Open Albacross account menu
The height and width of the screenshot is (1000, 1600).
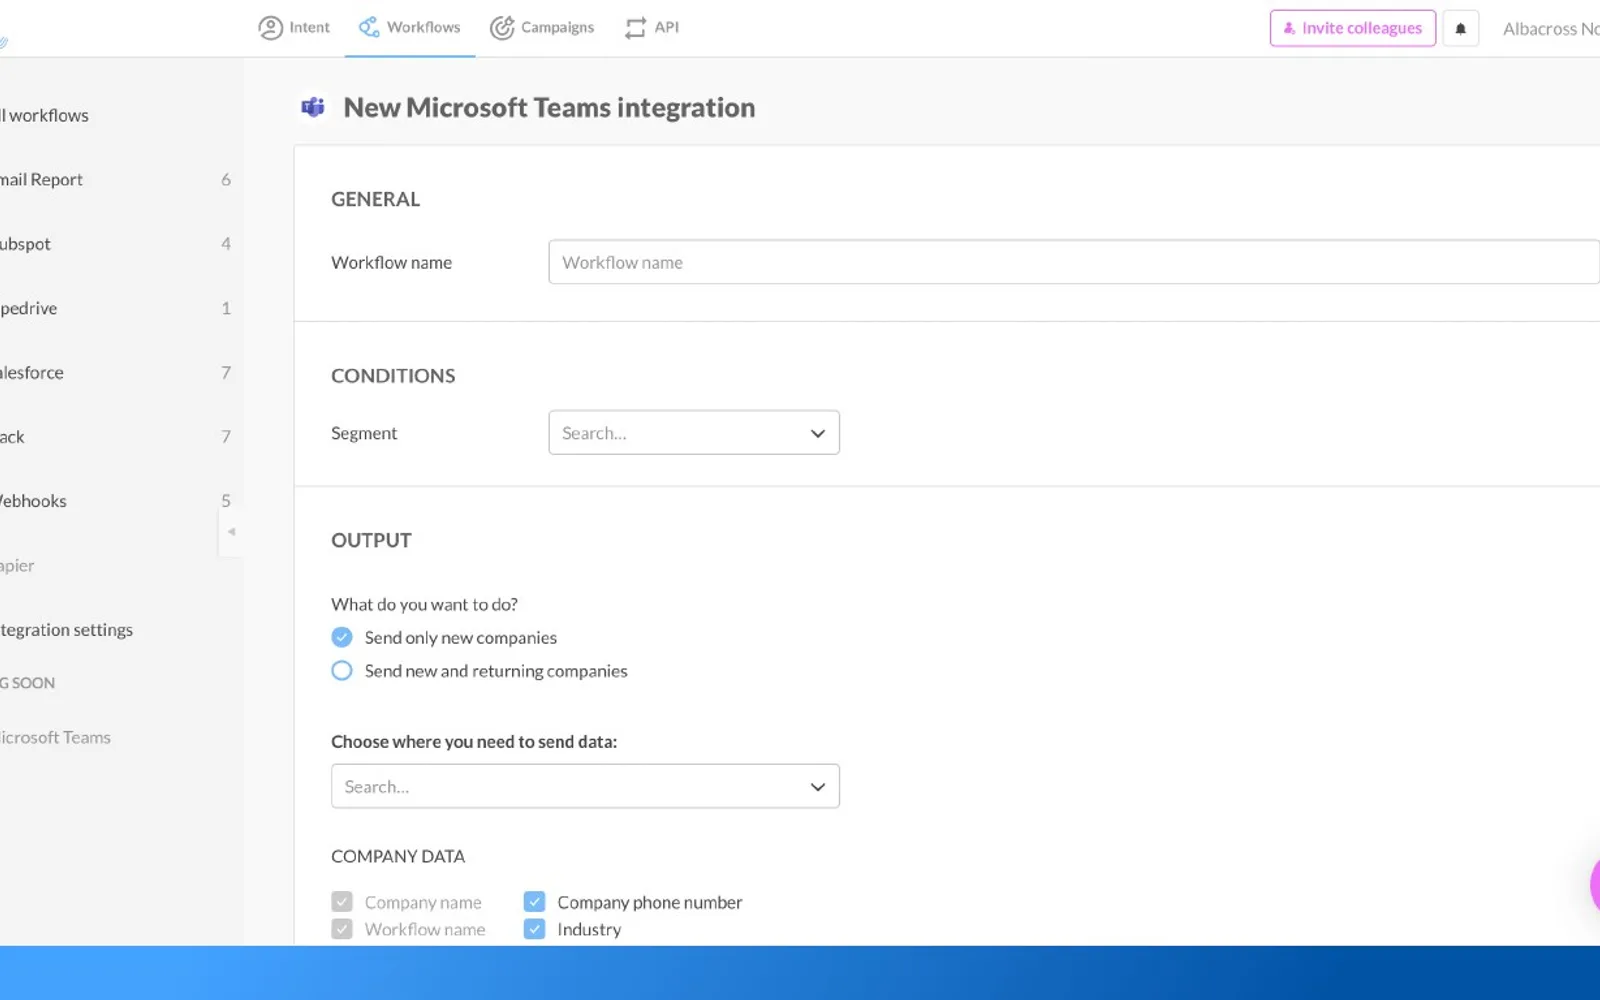pos(1550,29)
